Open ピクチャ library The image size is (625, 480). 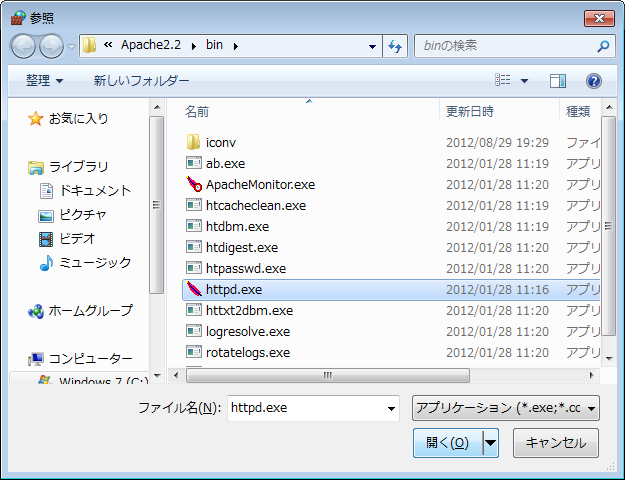click(x=83, y=215)
